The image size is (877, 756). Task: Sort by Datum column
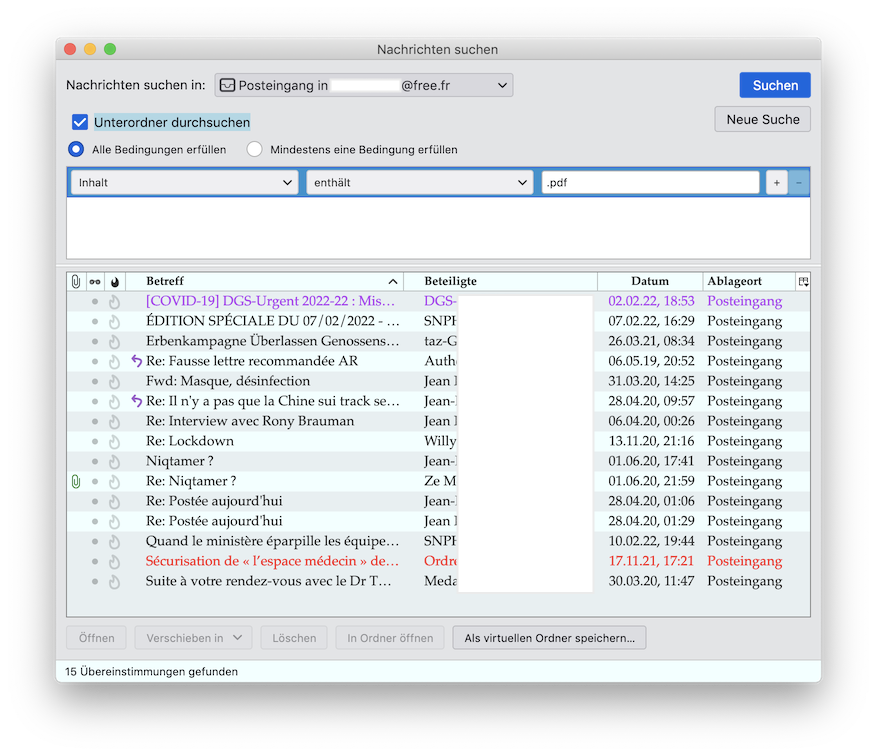pyautogui.click(x=650, y=281)
